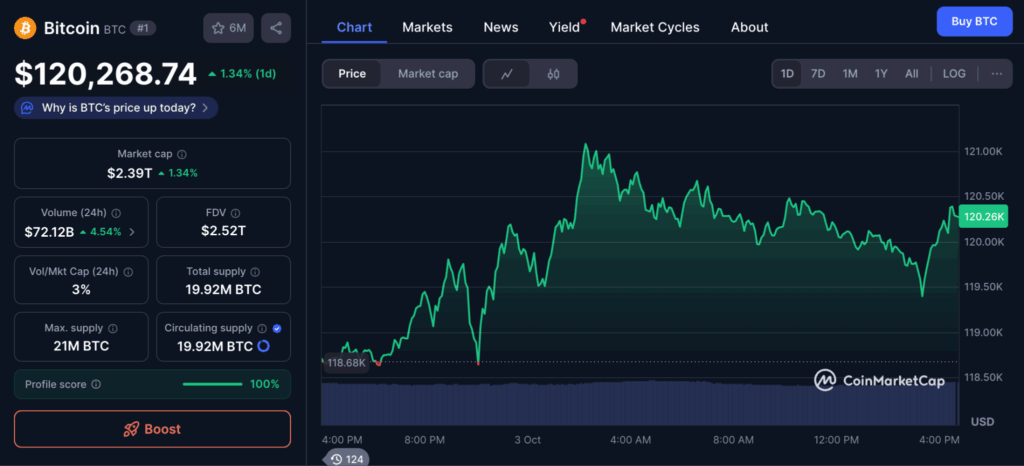Add Bitcoin to watchlist via star button
This screenshot has width=1024, height=466.
pos(228,28)
